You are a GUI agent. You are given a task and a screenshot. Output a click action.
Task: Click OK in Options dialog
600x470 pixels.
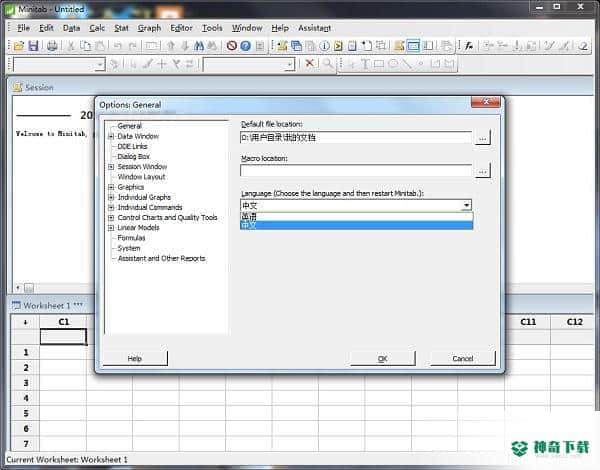coord(383,359)
